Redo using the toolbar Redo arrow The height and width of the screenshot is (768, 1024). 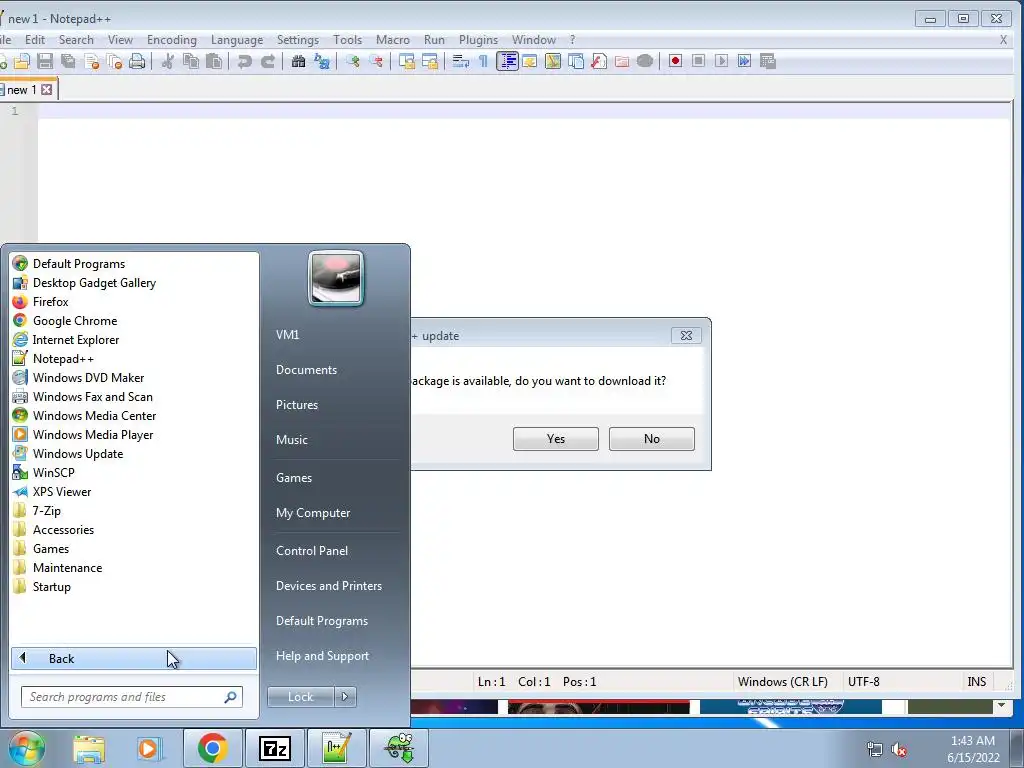coord(268,61)
